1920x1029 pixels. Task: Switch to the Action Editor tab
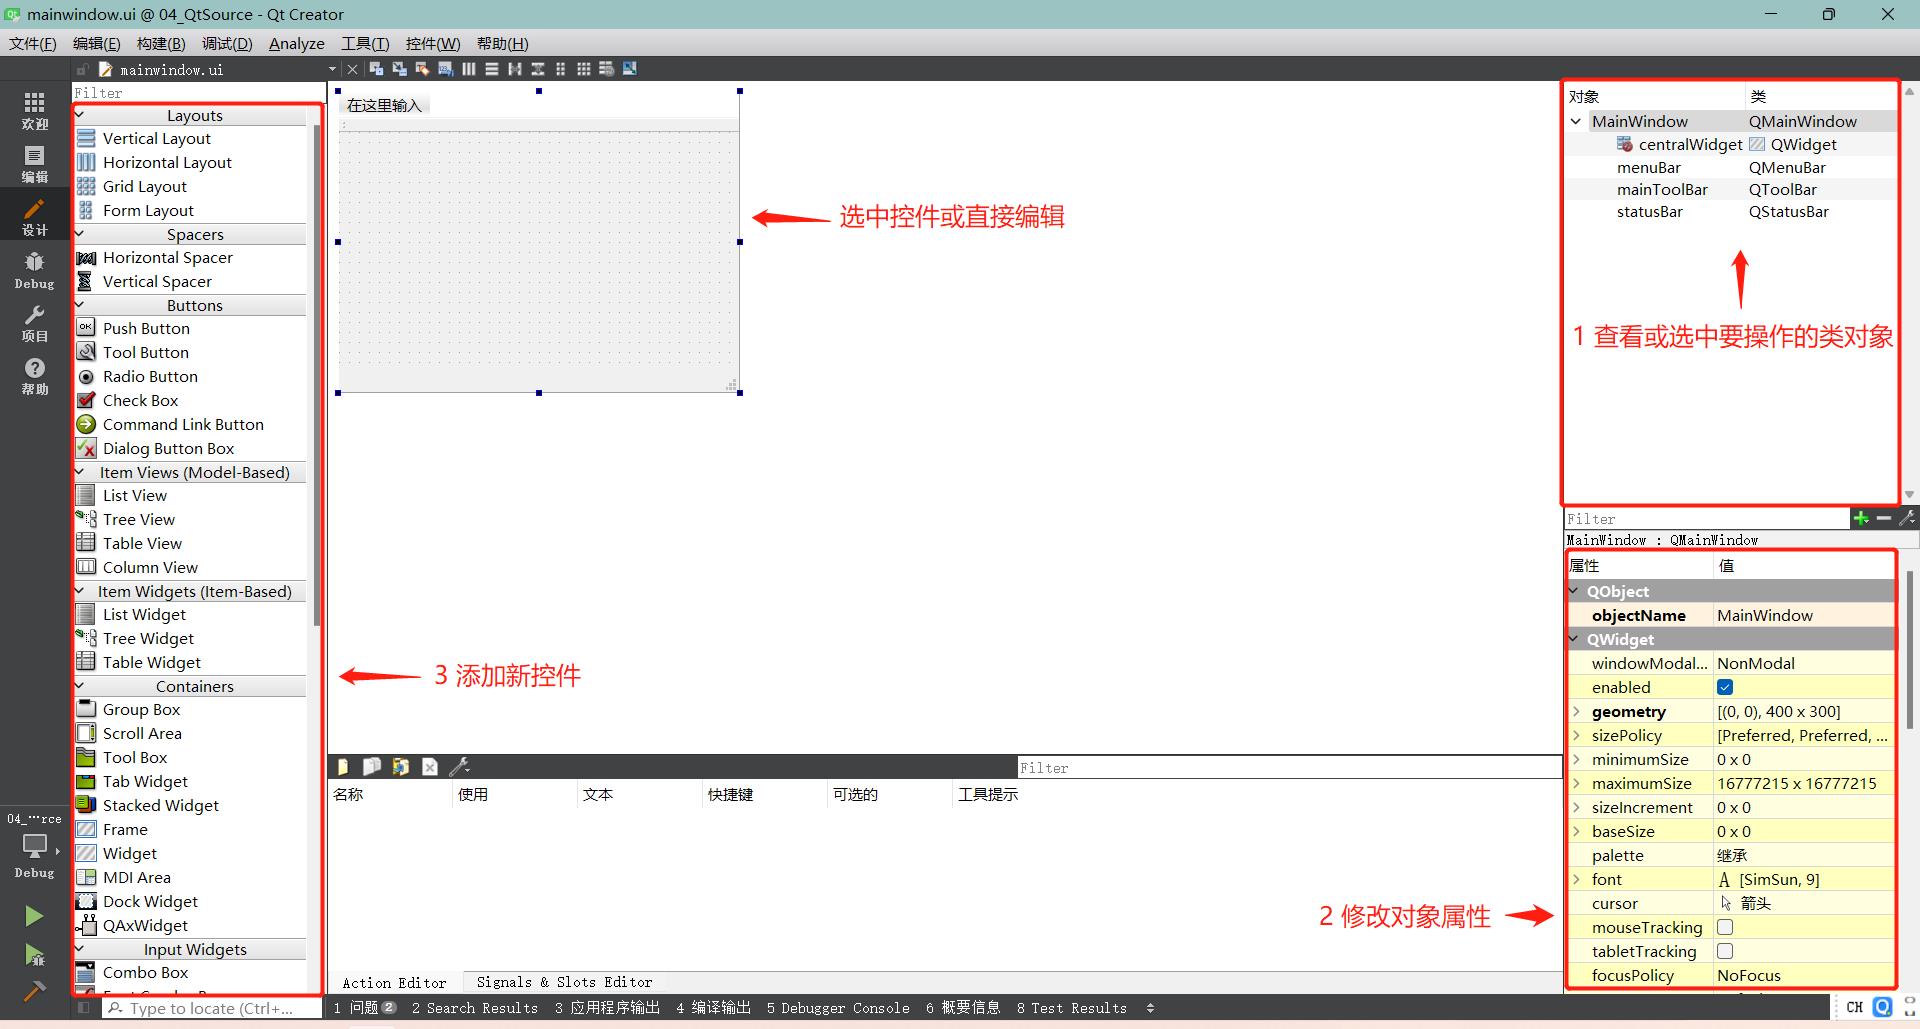coord(394,982)
